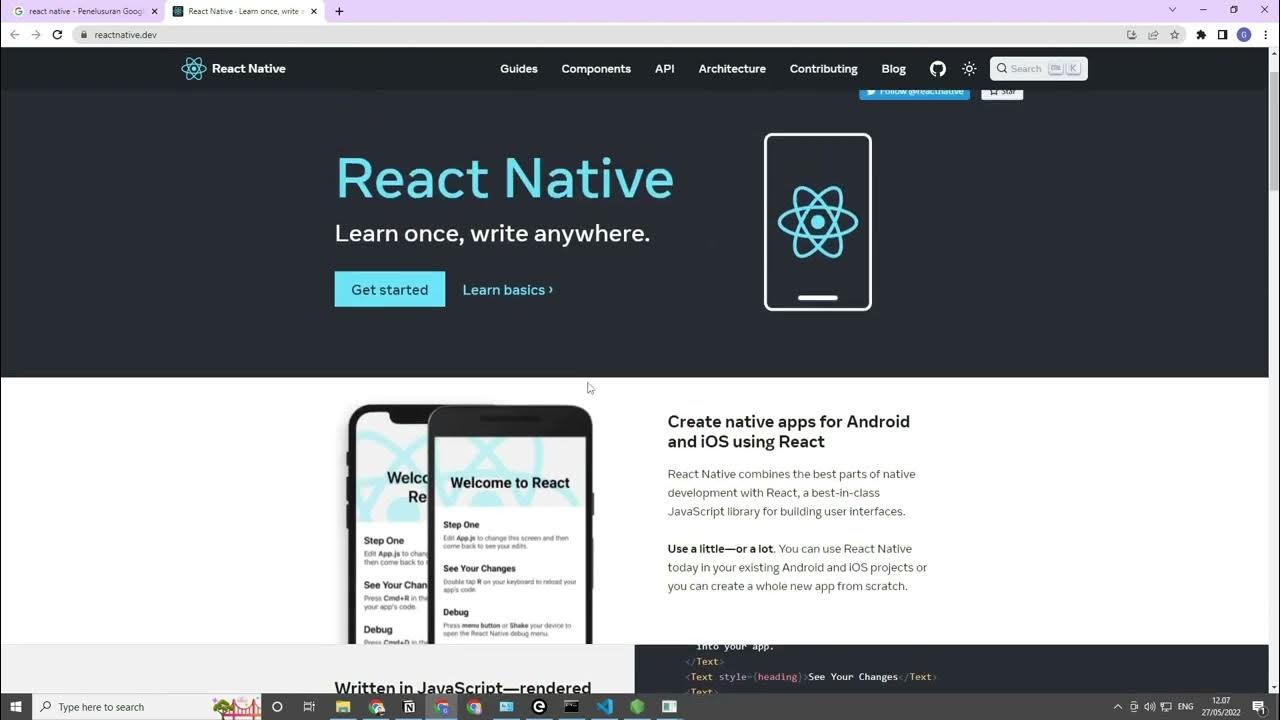This screenshot has width=1280, height=720.
Task: Open the green Node.js icon on taskbar
Action: (x=637, y=707)
